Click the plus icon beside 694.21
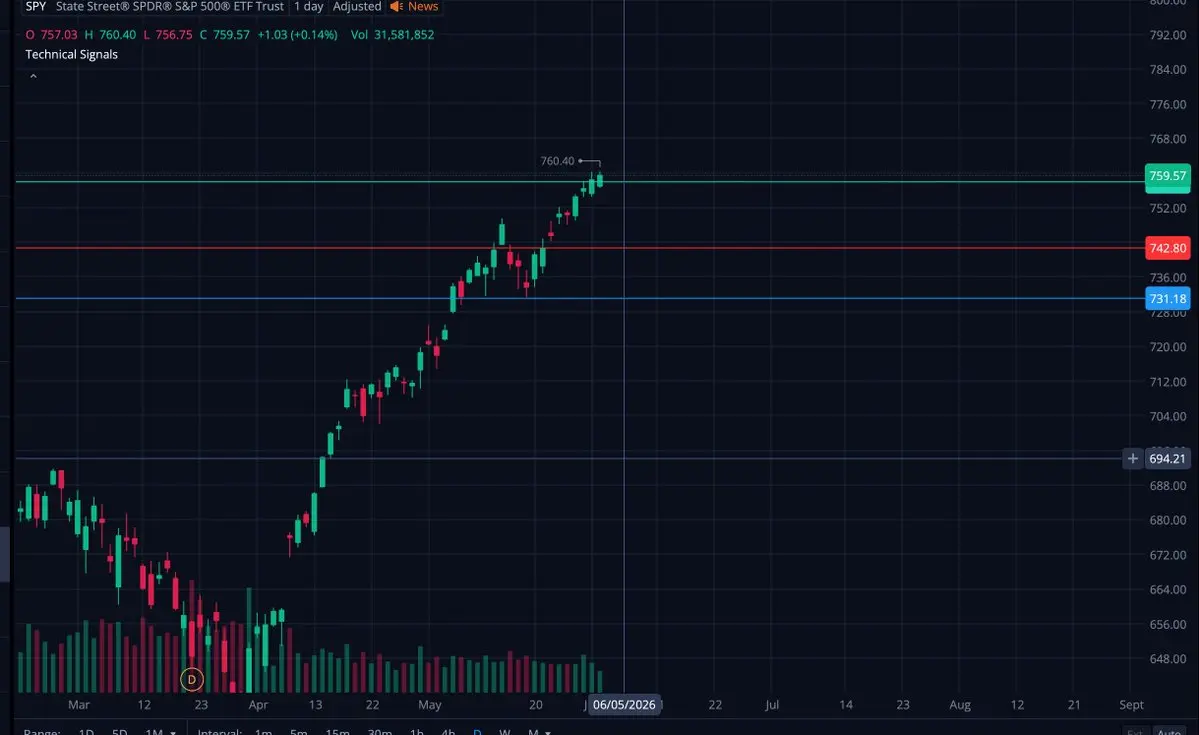This screenshot has width=1199, height=735. [x=1132, y=459]
